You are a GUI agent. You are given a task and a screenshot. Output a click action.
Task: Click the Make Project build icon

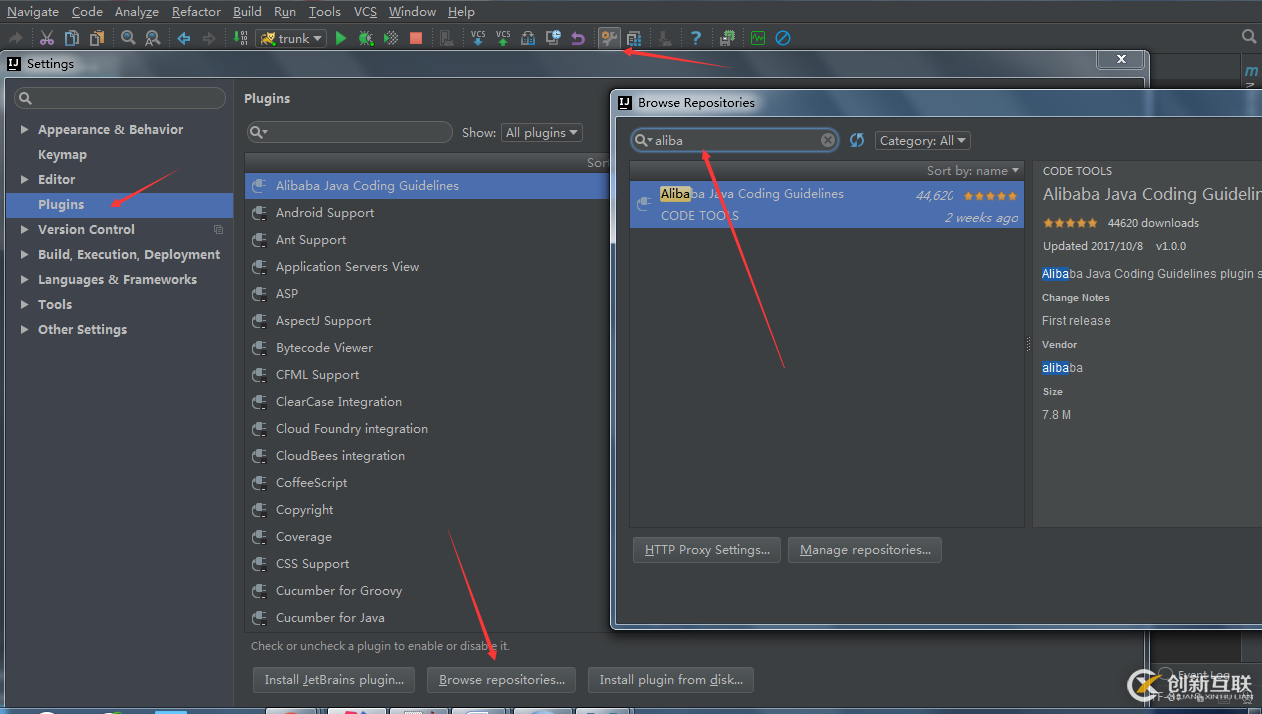click(x=240, y=38)
